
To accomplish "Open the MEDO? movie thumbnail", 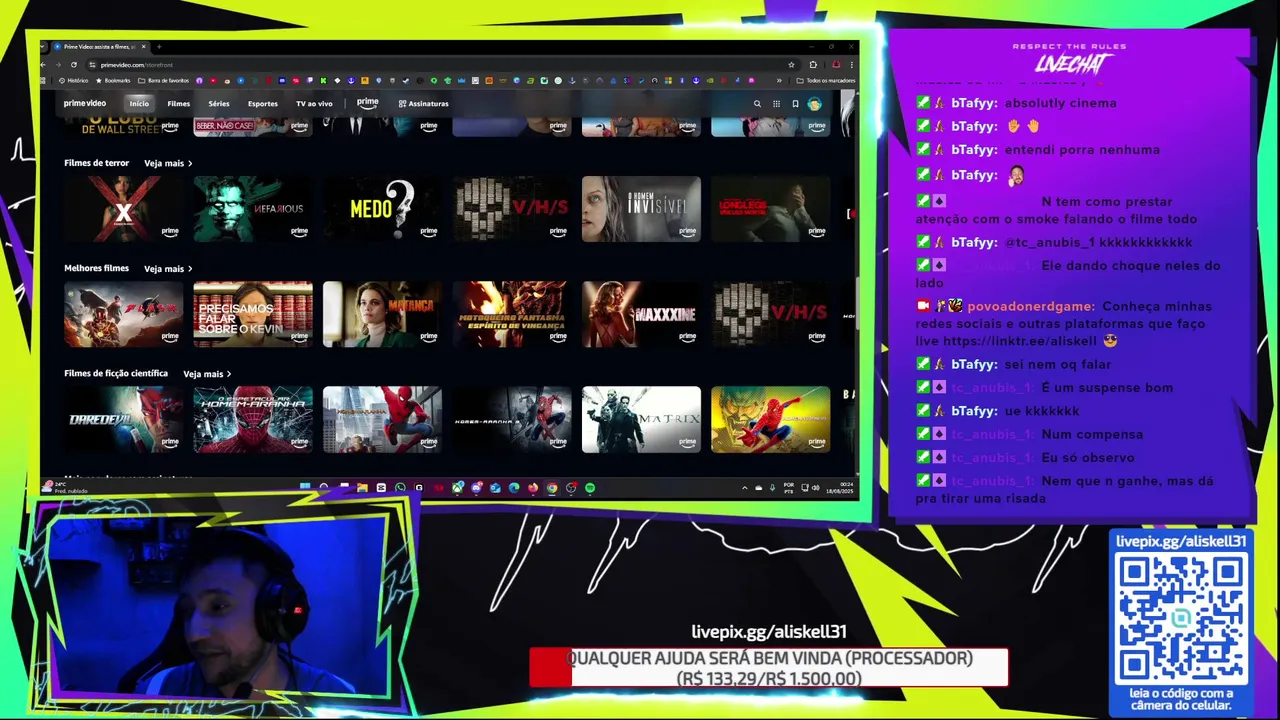I will pos(382,209).
